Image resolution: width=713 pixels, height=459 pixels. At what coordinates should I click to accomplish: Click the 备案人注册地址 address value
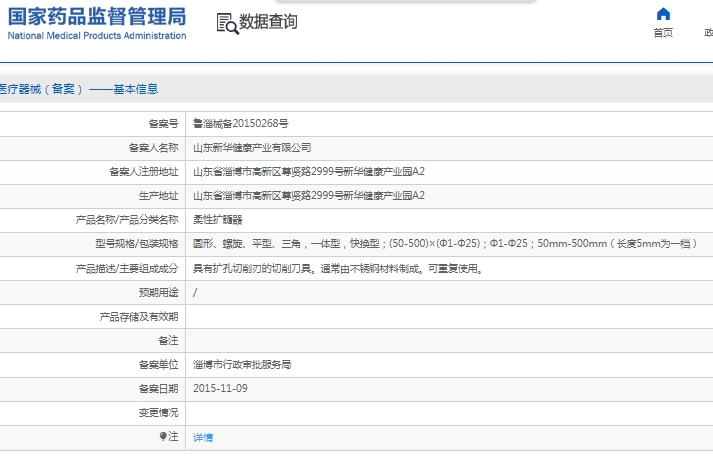point(309,171)
